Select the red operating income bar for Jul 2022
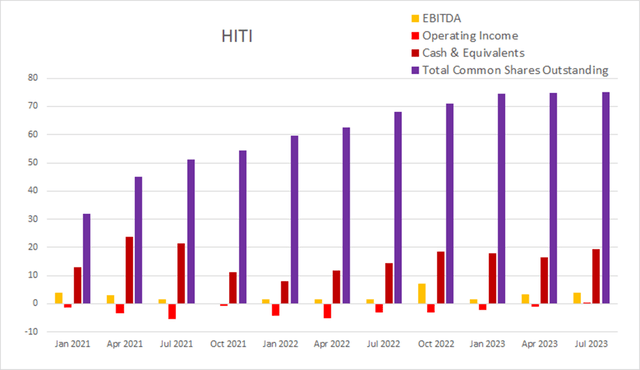Screen dimensions: 640x370 [x=379, y=308]
